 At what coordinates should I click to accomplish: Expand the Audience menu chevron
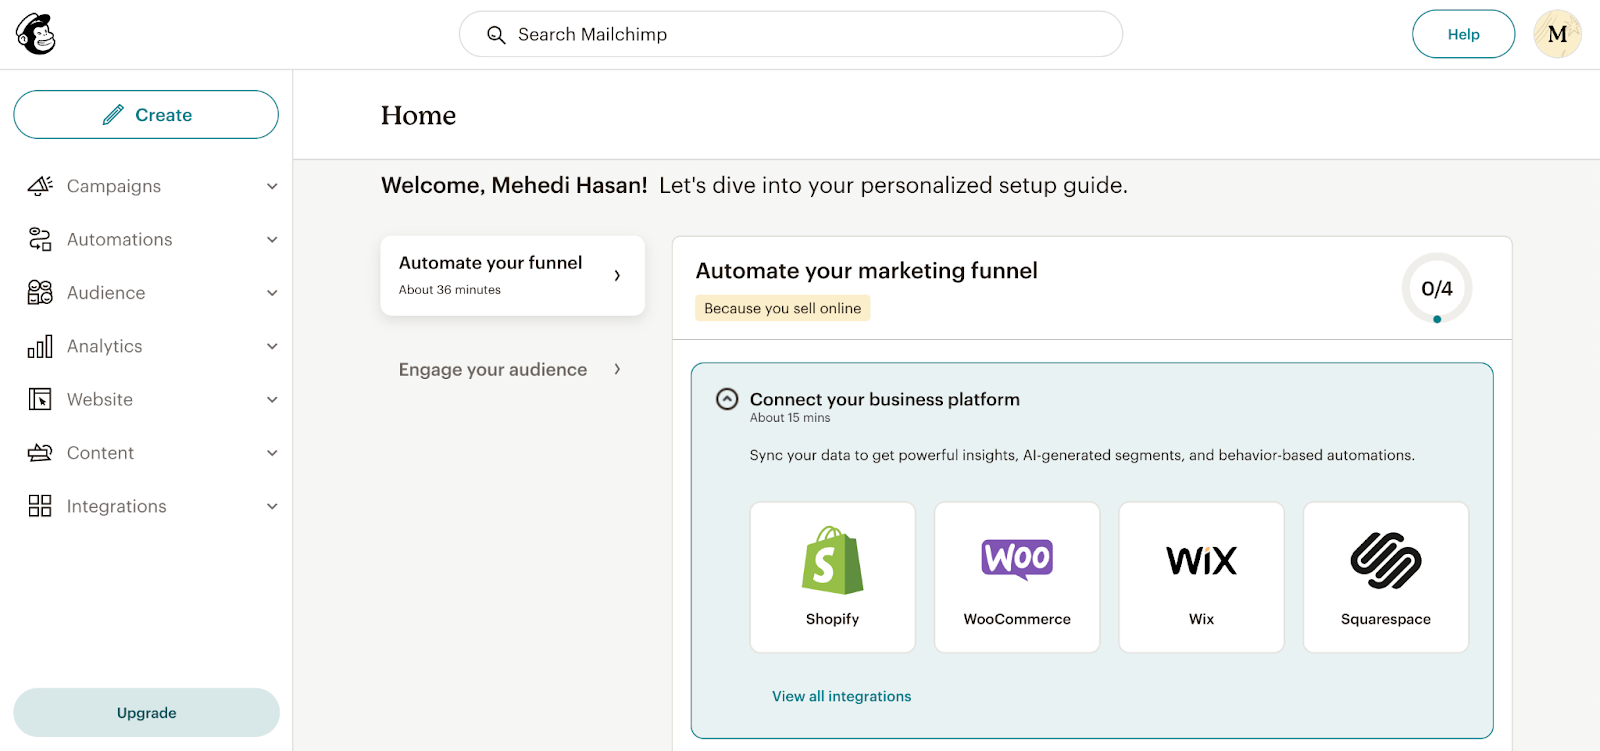coord(272,293)
